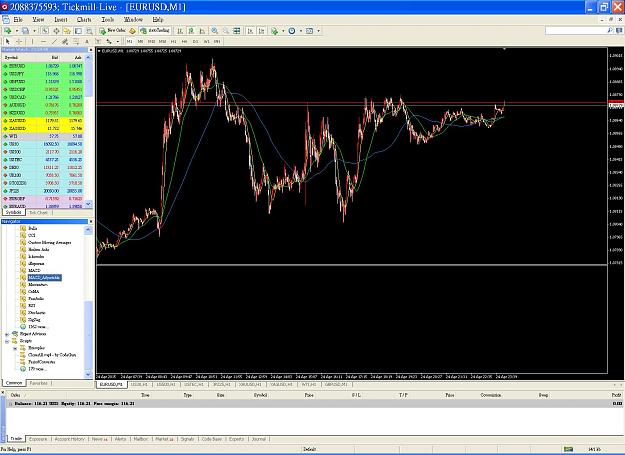Toggle the Navigator star-folder icon
Screen dimensions: 625x455
(67, 31)
